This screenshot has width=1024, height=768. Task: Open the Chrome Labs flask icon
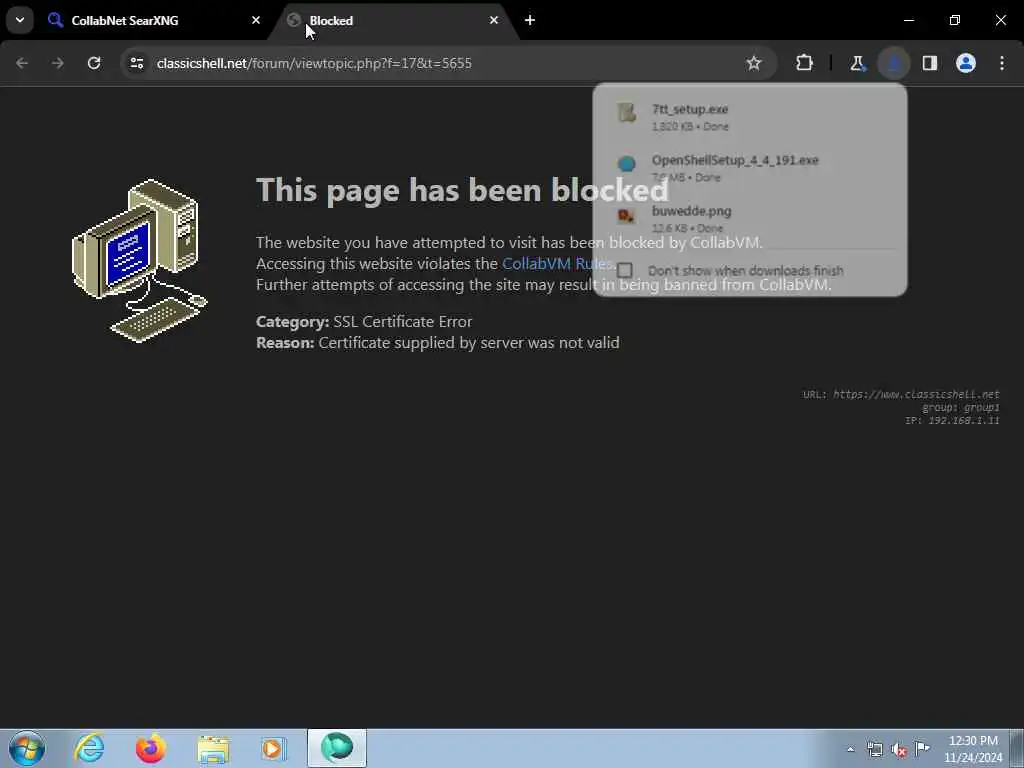tap(857, 63)
